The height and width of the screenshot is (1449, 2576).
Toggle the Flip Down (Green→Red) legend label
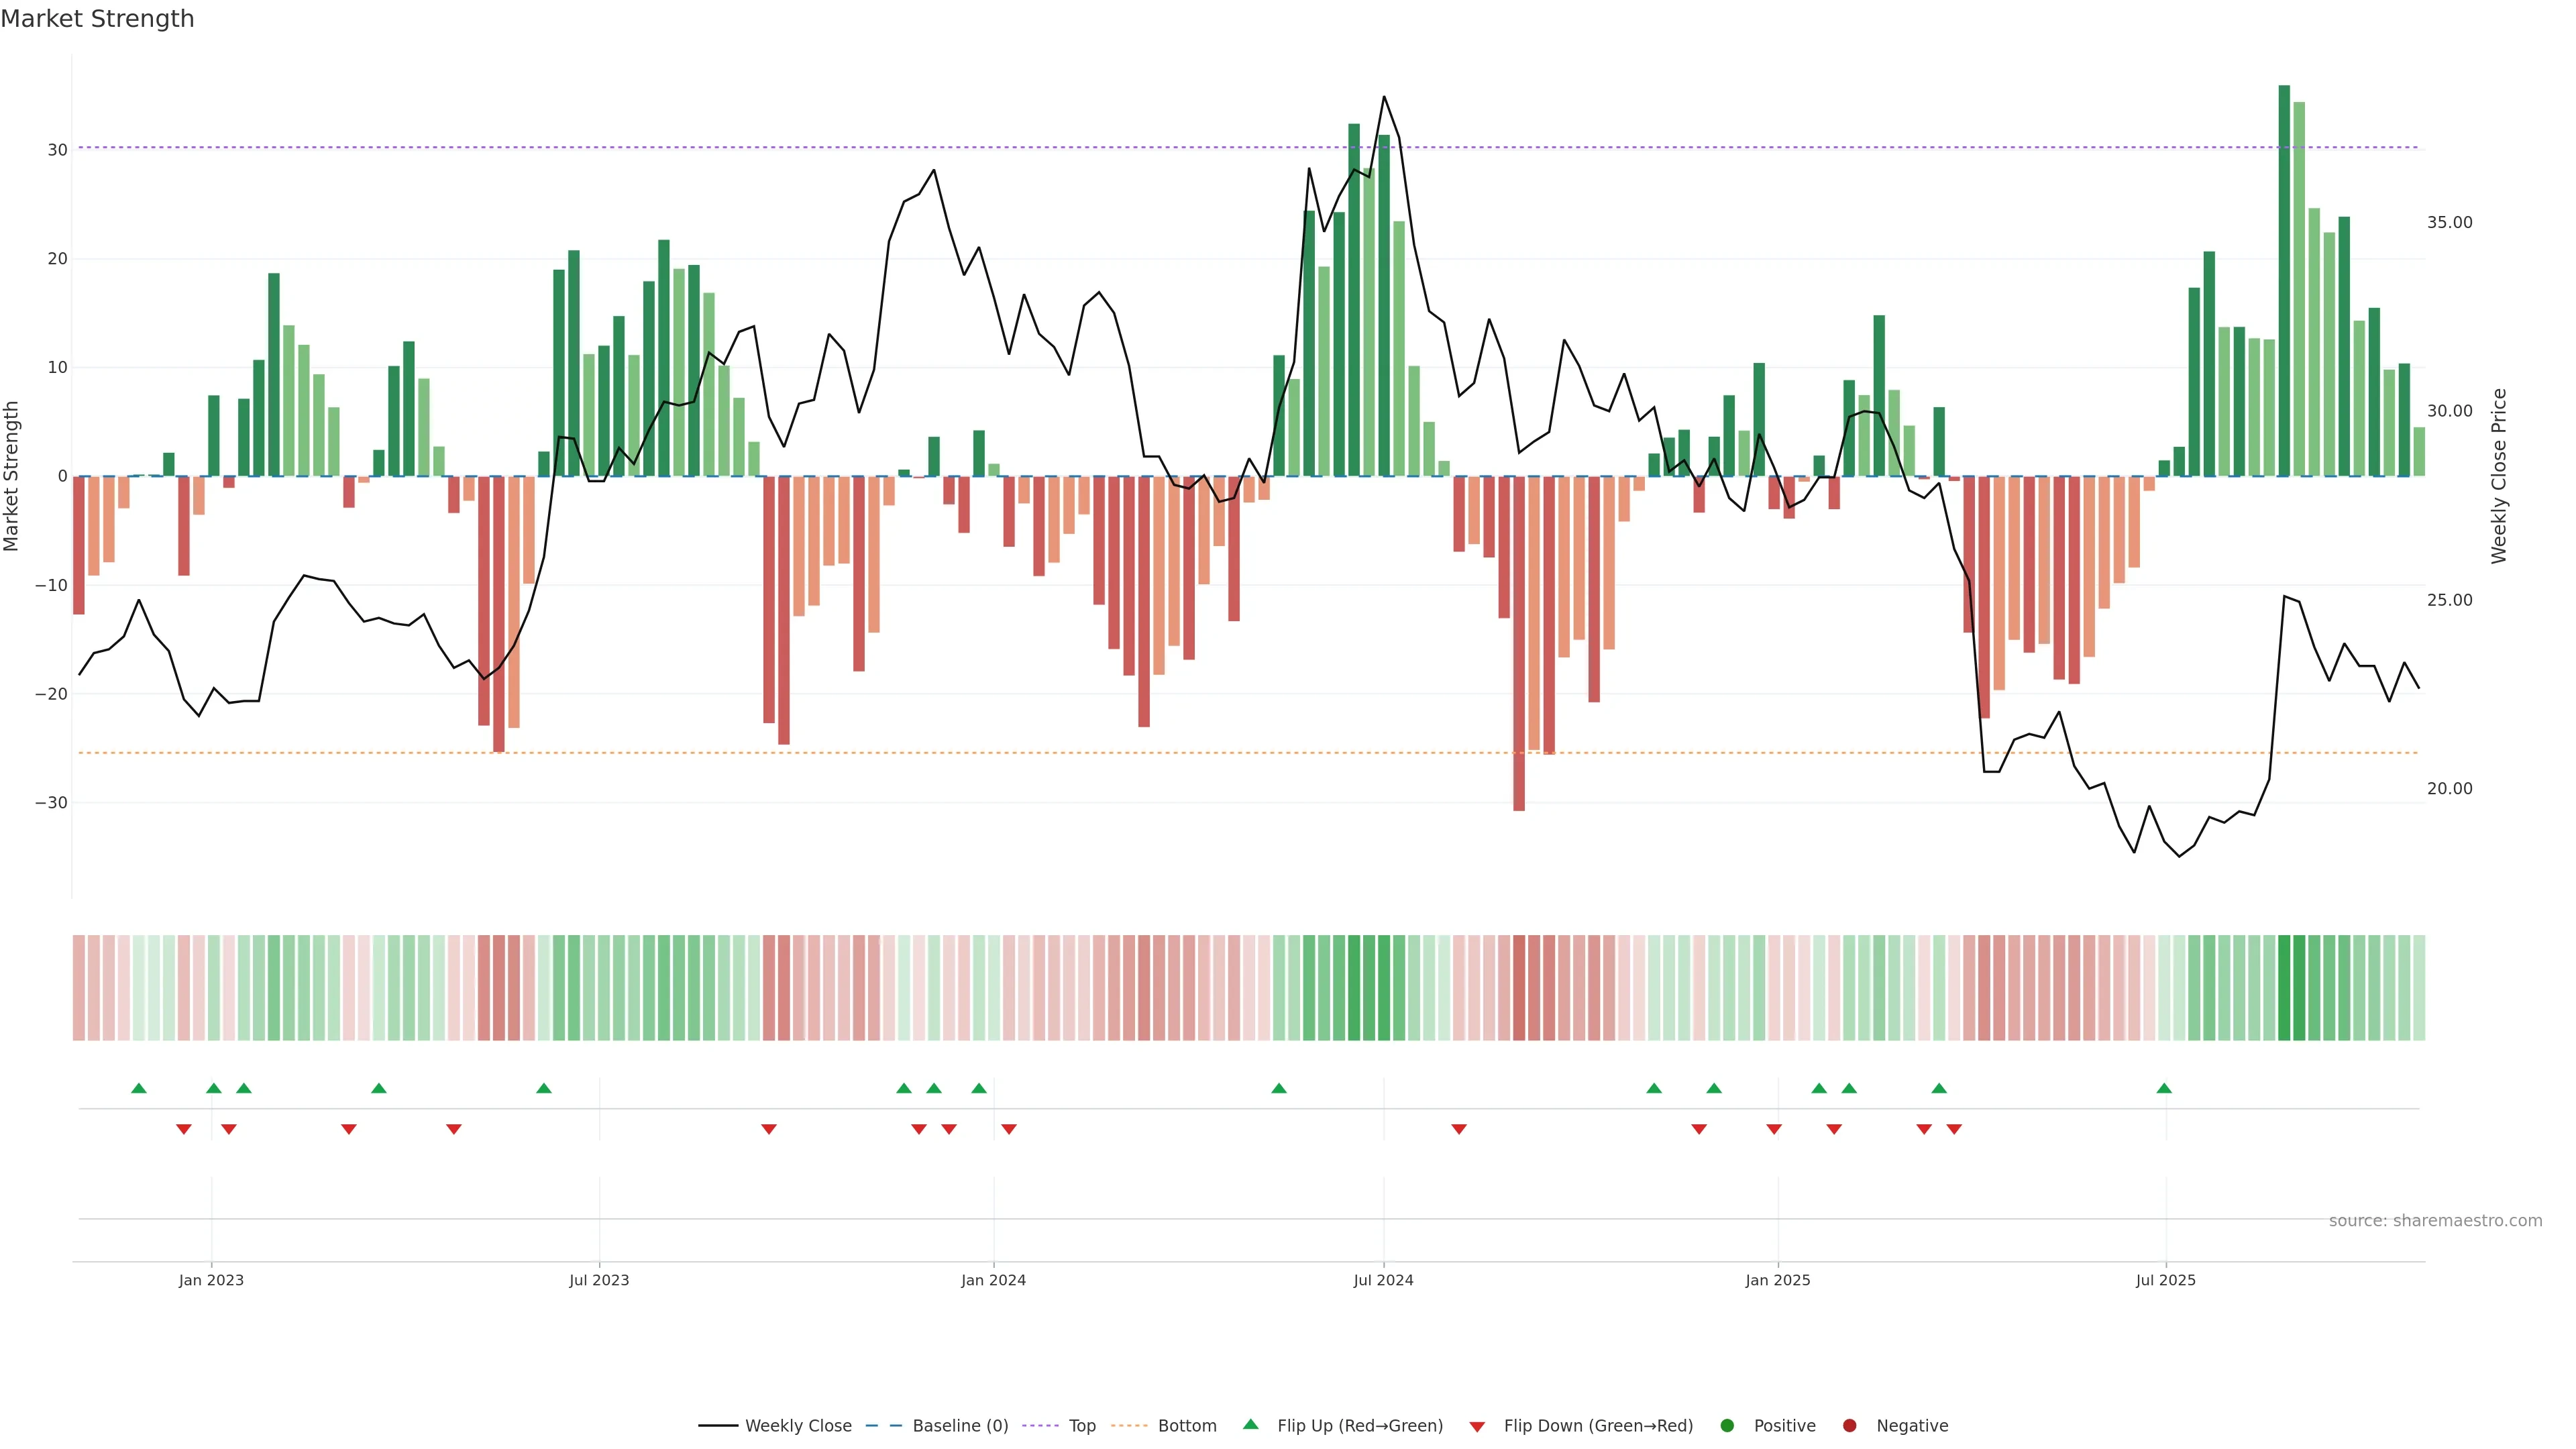pyautogui.click(x=1598, y=1426)
